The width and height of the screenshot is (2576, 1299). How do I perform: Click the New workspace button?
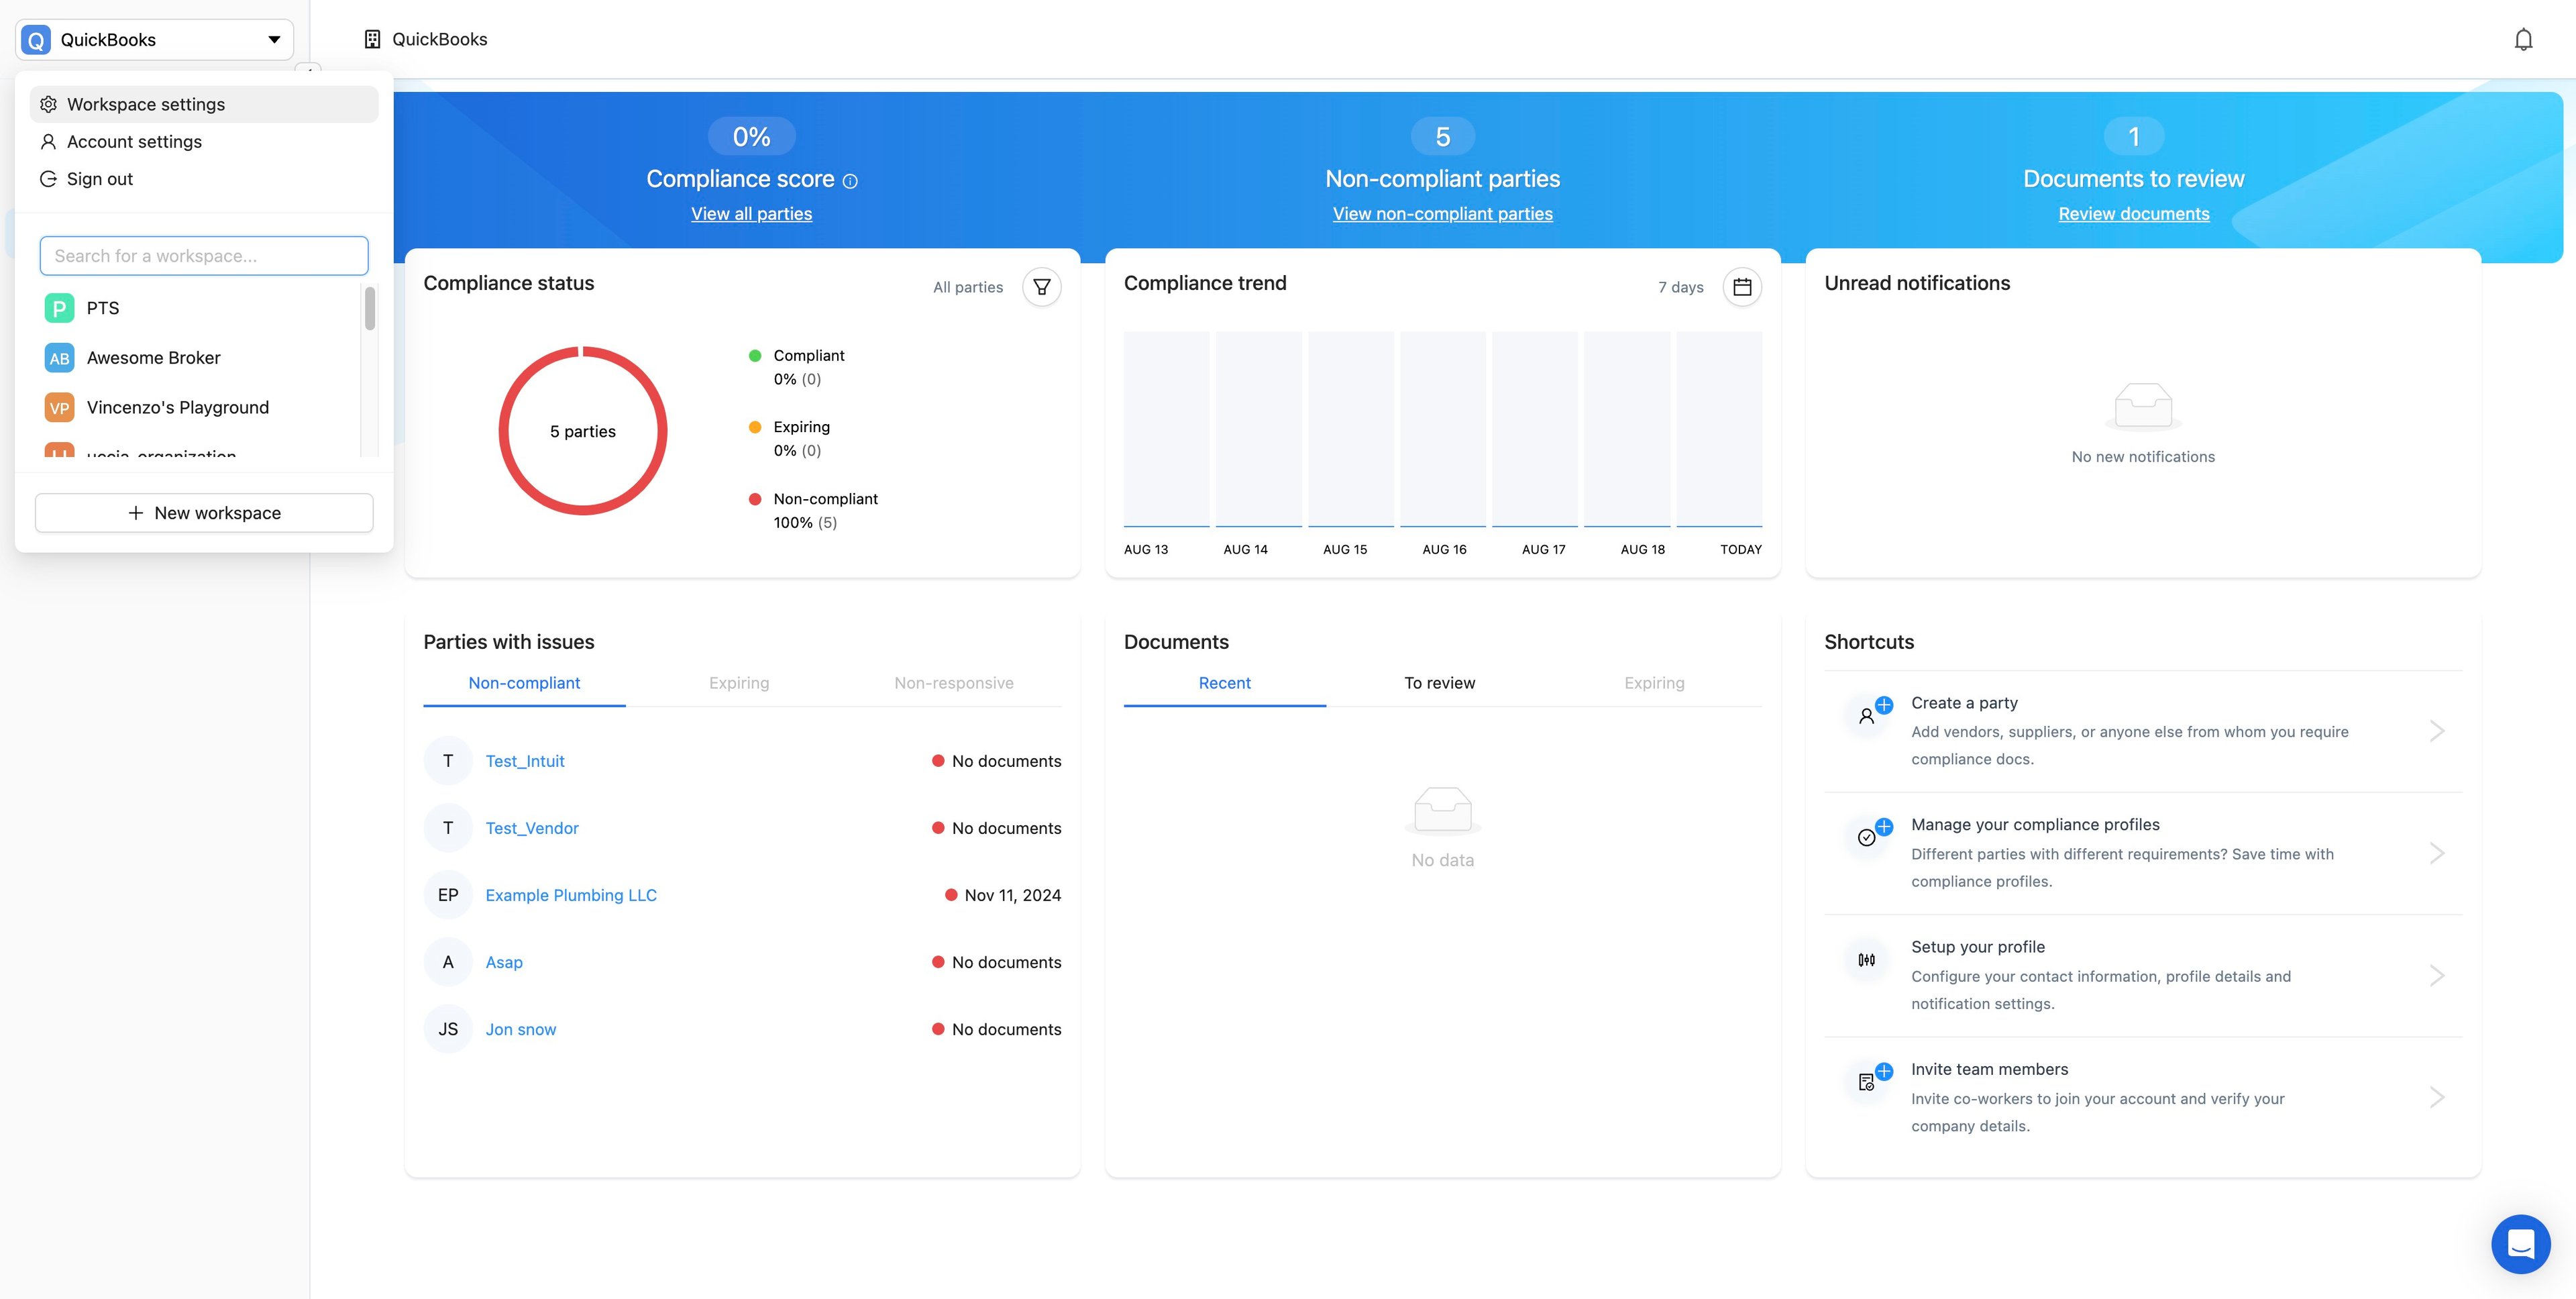(204, 513)
